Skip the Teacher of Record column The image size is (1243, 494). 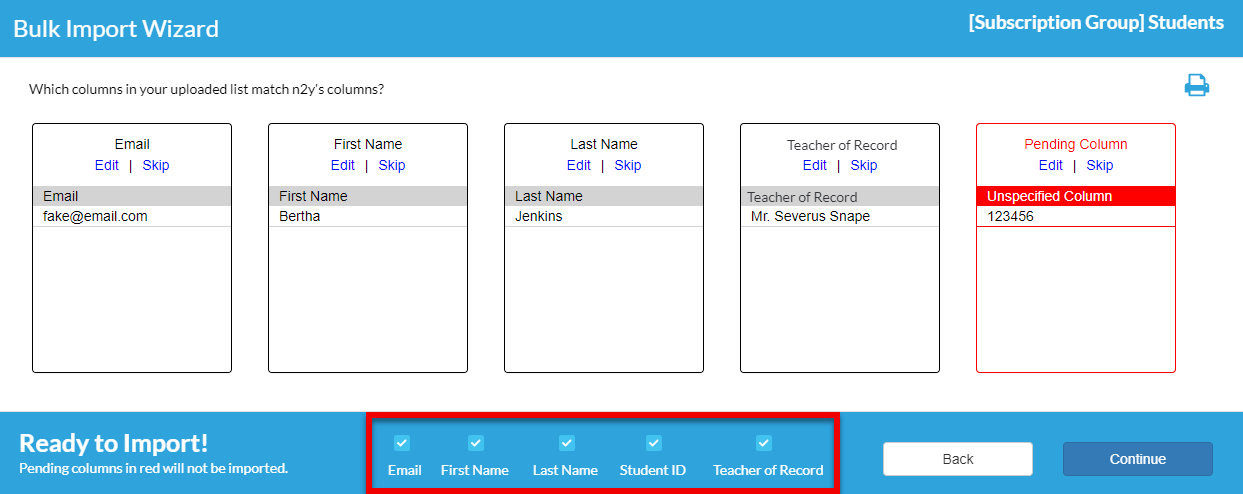pos(864,165)
